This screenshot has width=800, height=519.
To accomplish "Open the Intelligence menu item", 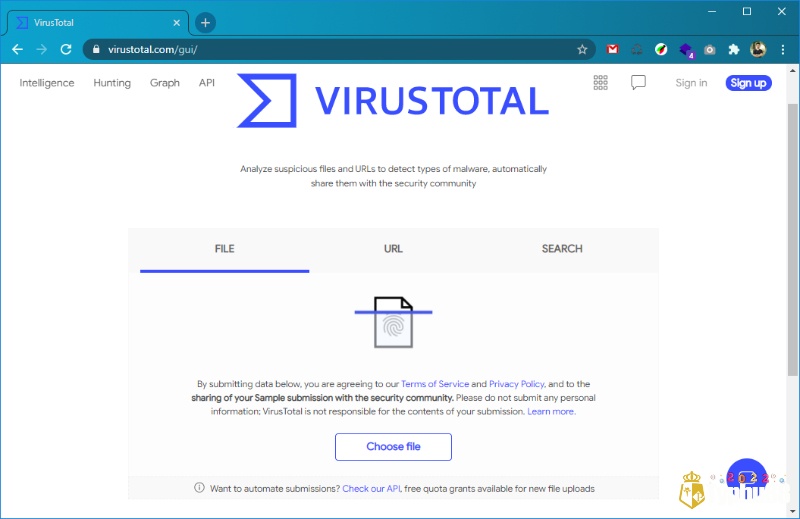I will pos(47,83).
